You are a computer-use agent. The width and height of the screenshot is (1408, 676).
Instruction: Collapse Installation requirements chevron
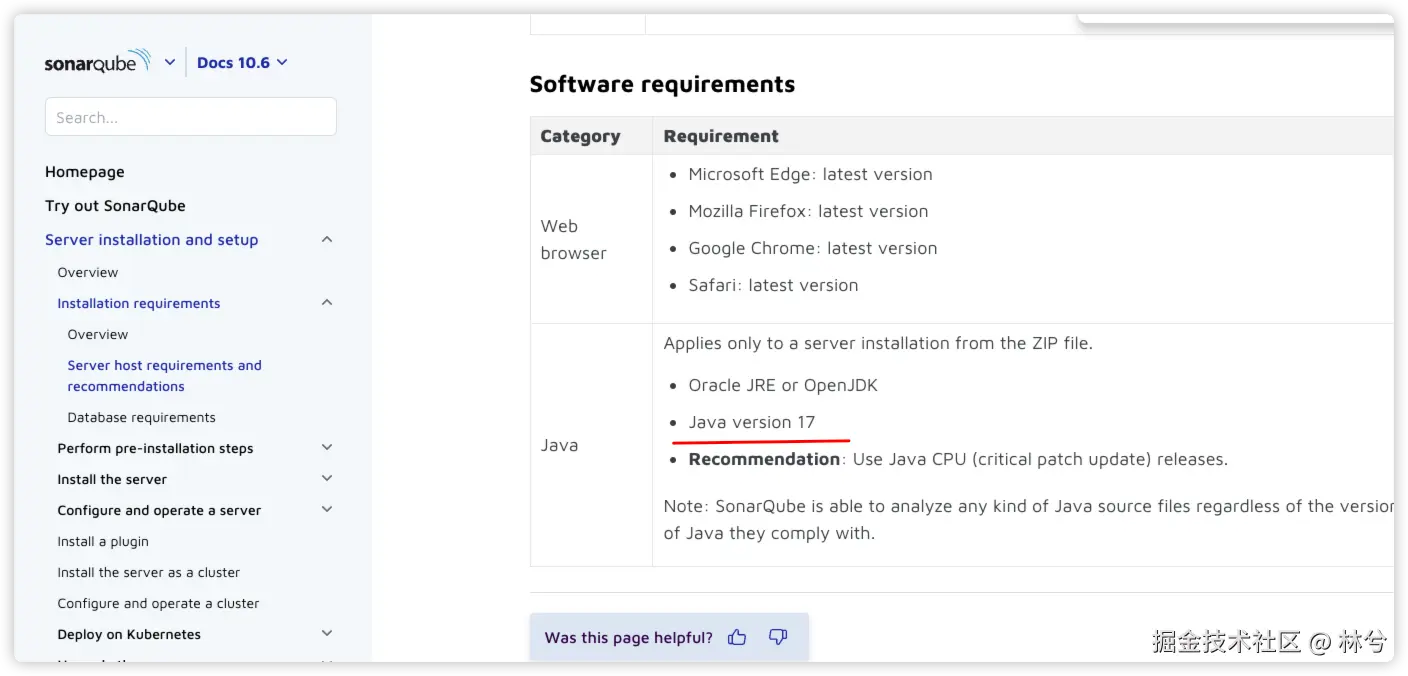click(327, 303)
